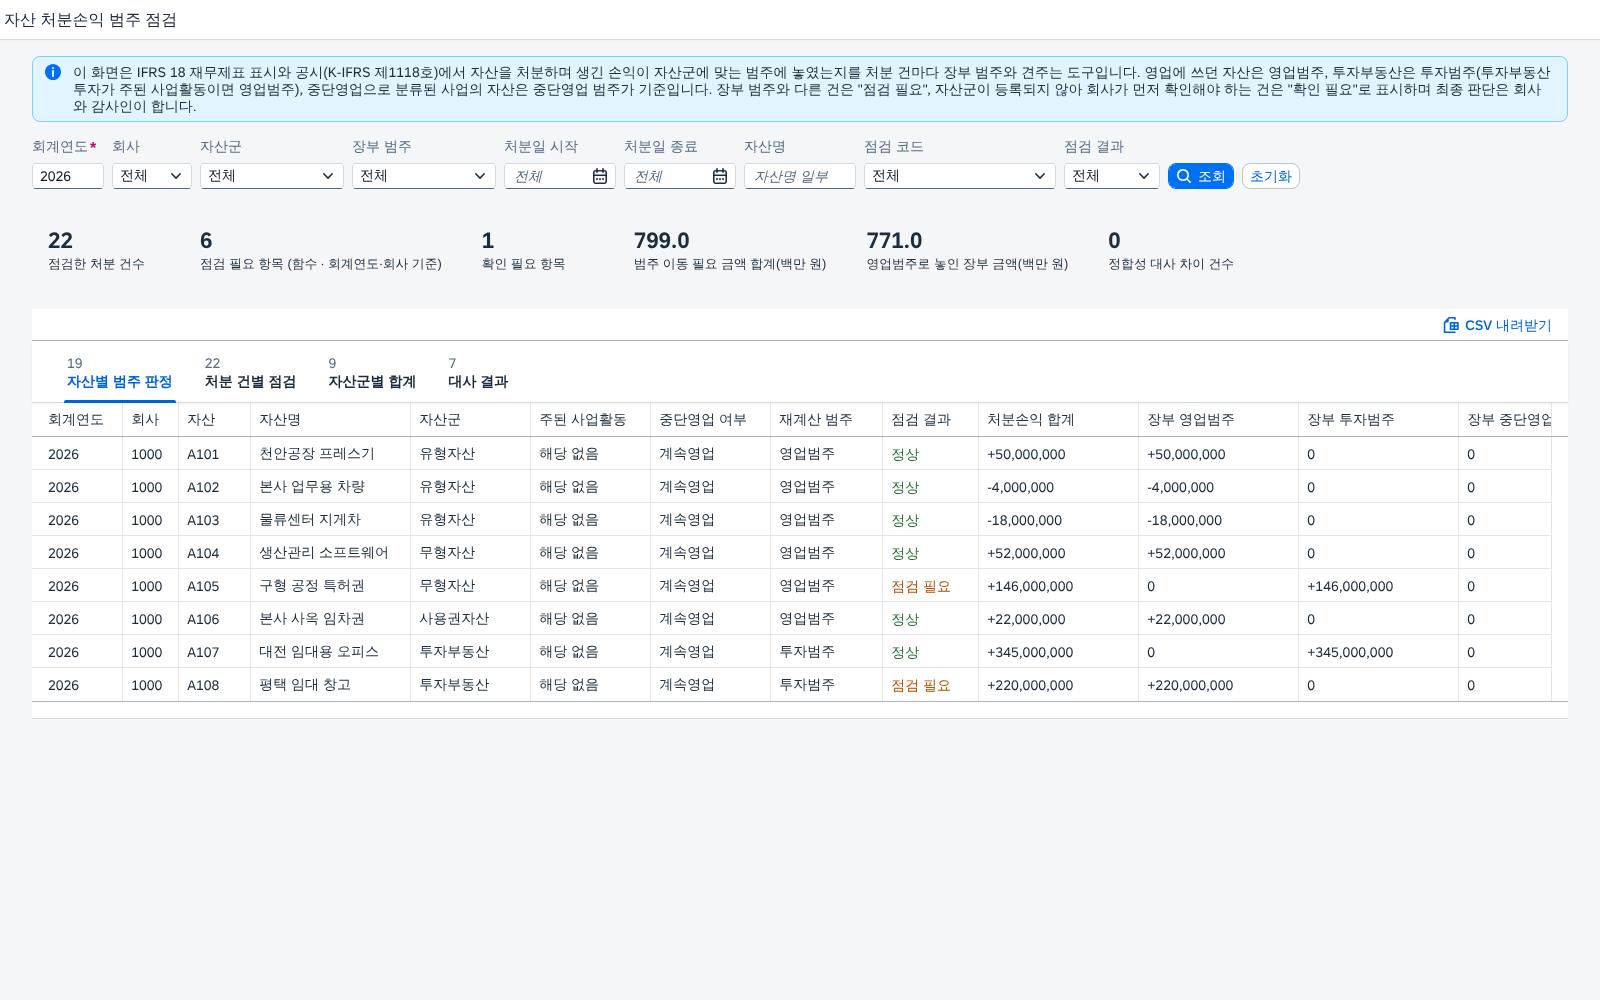Click the 장부 투자범주 column header

click(1378, 420)
